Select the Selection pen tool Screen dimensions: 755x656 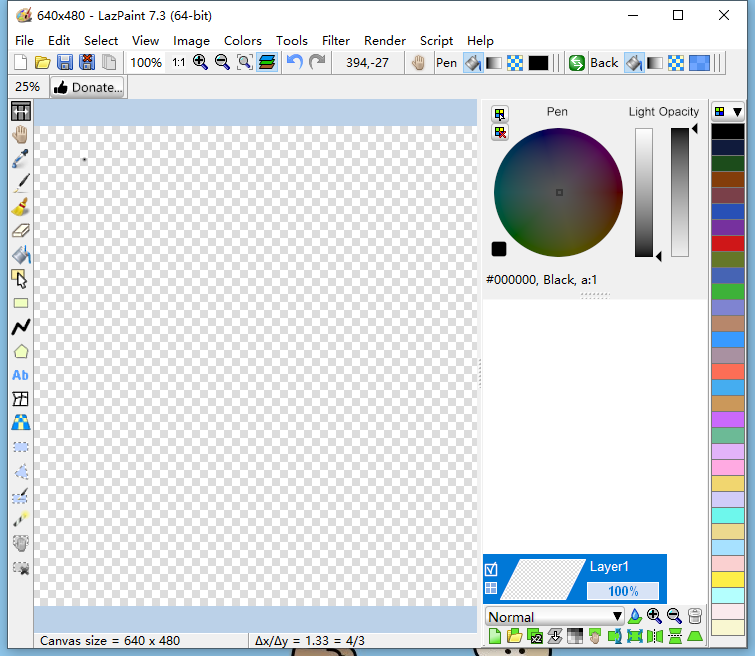coord(20,496)
